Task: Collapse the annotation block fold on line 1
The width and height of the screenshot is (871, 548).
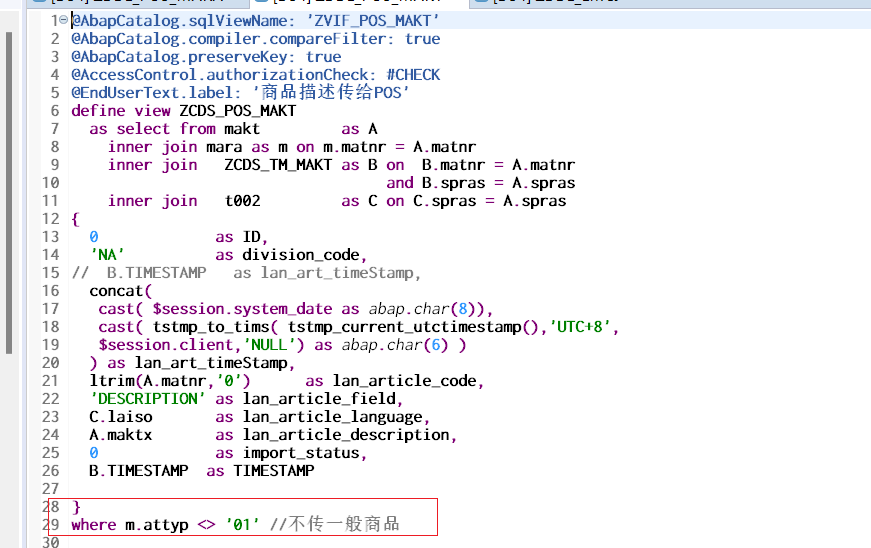Action: point(63,21)
